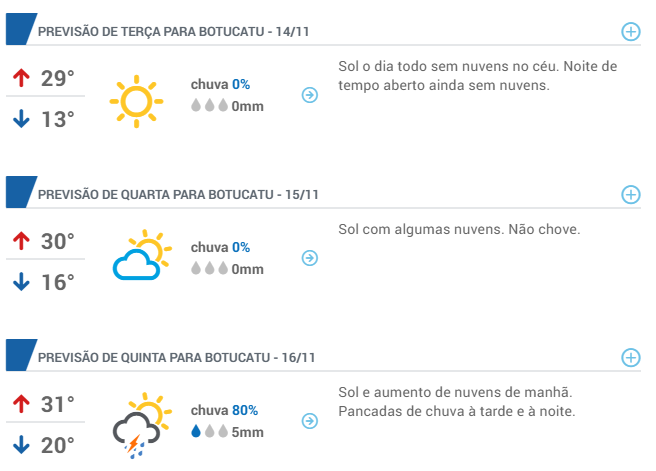Click the blue down arrow beside 13°
656x471 pixels.
21,119
